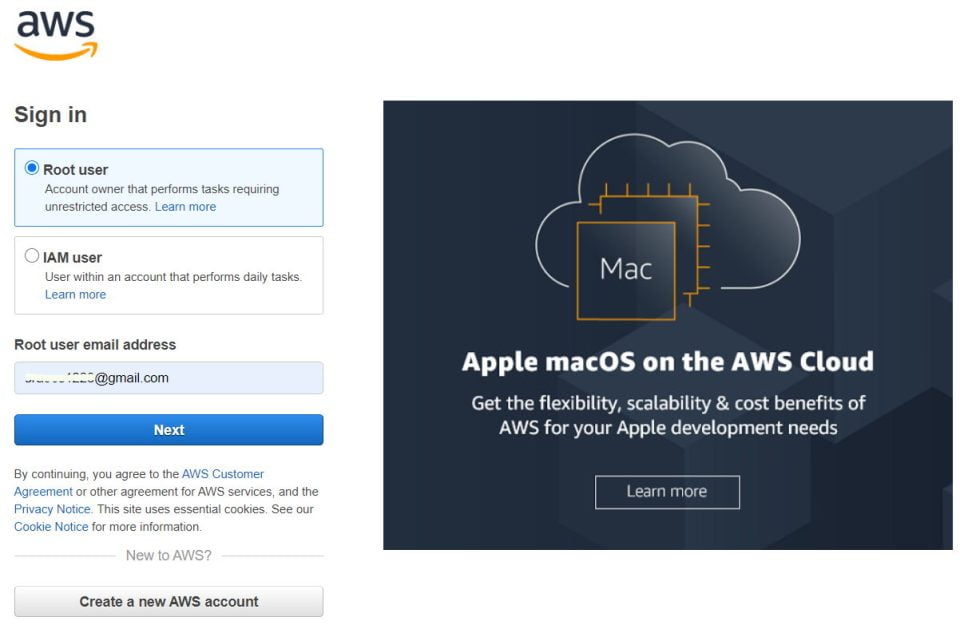The image size is (960, 625).
Task: Open Learn more link under Root user
Action: coord(185,207)
